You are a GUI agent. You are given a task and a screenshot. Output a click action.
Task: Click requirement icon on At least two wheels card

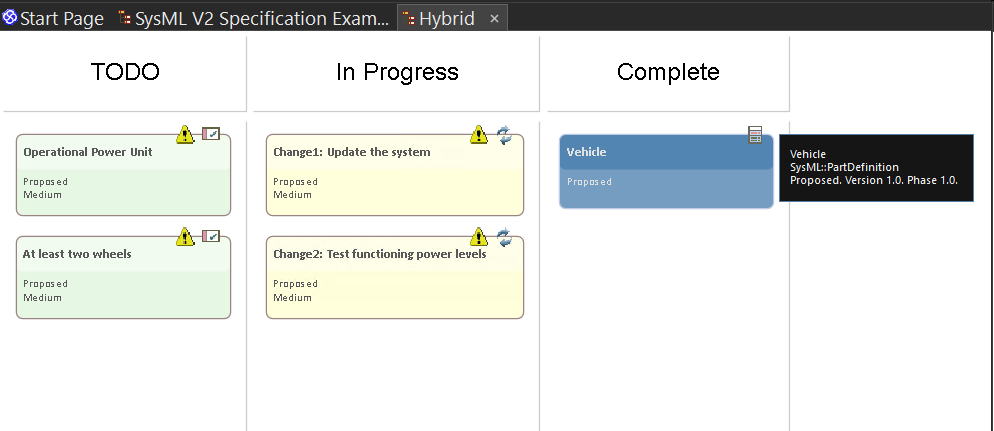click(x=211, y=236)
